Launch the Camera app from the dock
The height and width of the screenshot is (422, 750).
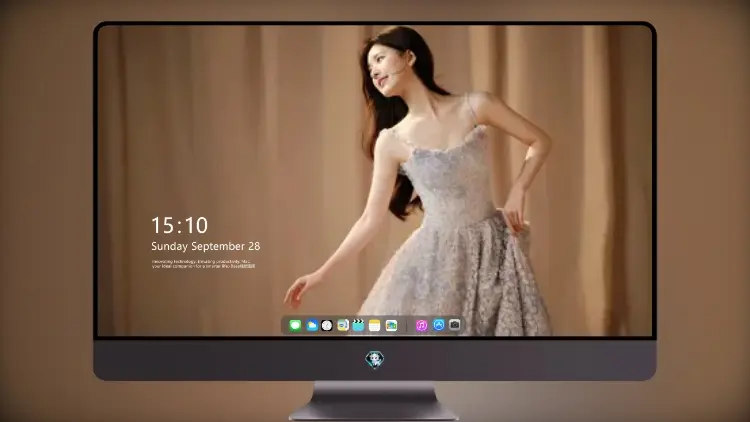[x=454, y=325]
